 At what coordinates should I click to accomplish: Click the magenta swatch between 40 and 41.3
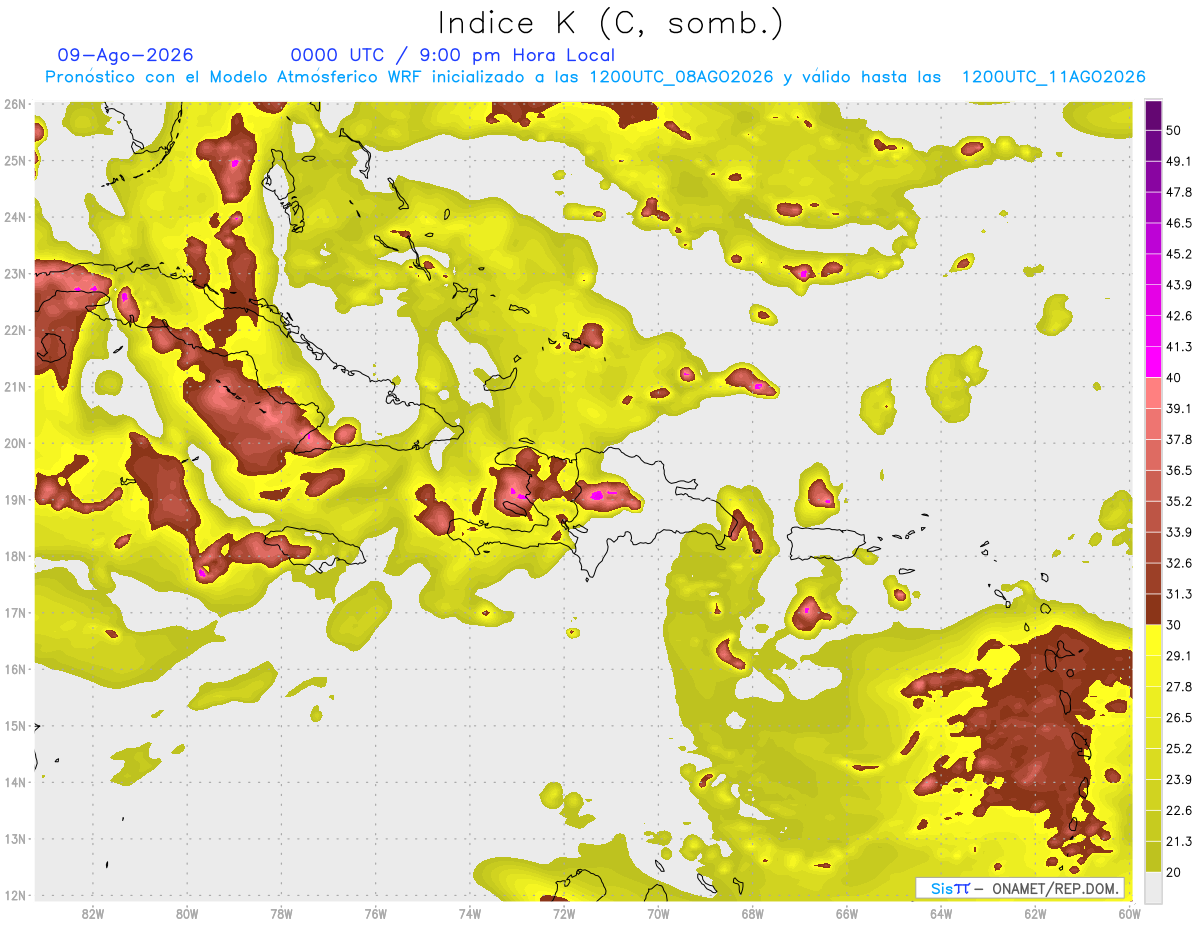1153,362
